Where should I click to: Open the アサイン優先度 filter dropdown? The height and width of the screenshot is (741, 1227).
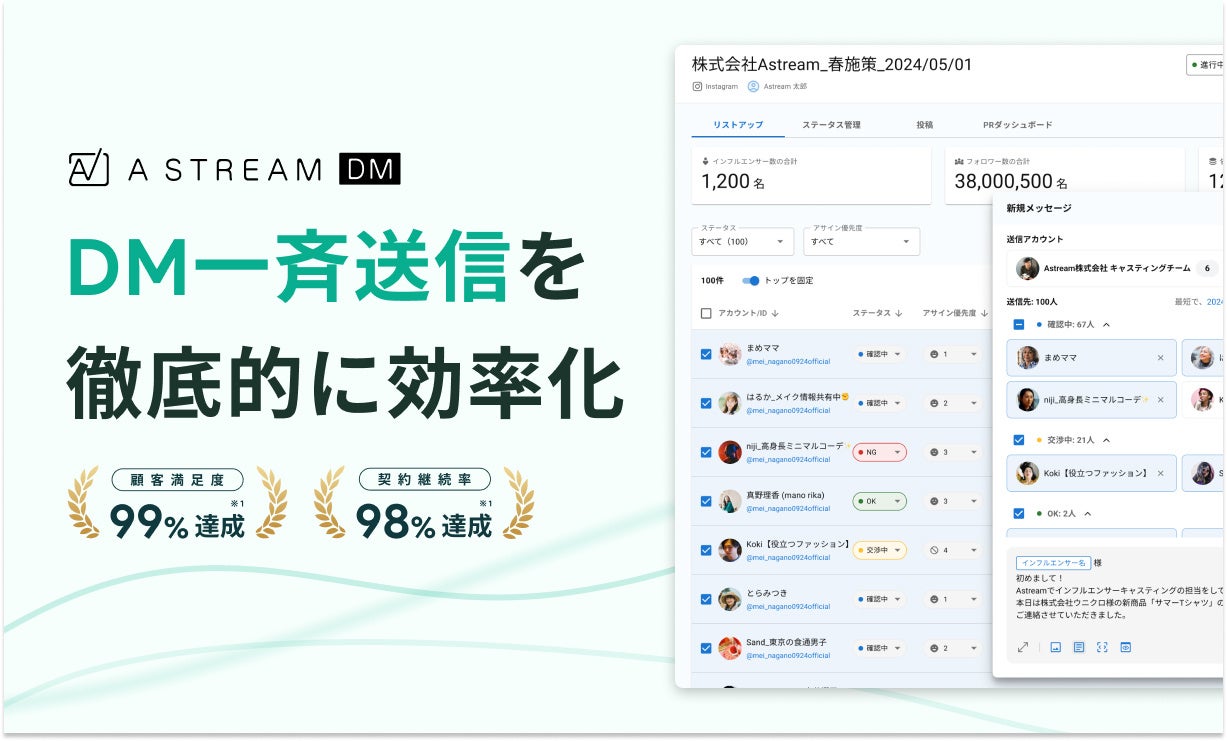[x=861, y=241]
